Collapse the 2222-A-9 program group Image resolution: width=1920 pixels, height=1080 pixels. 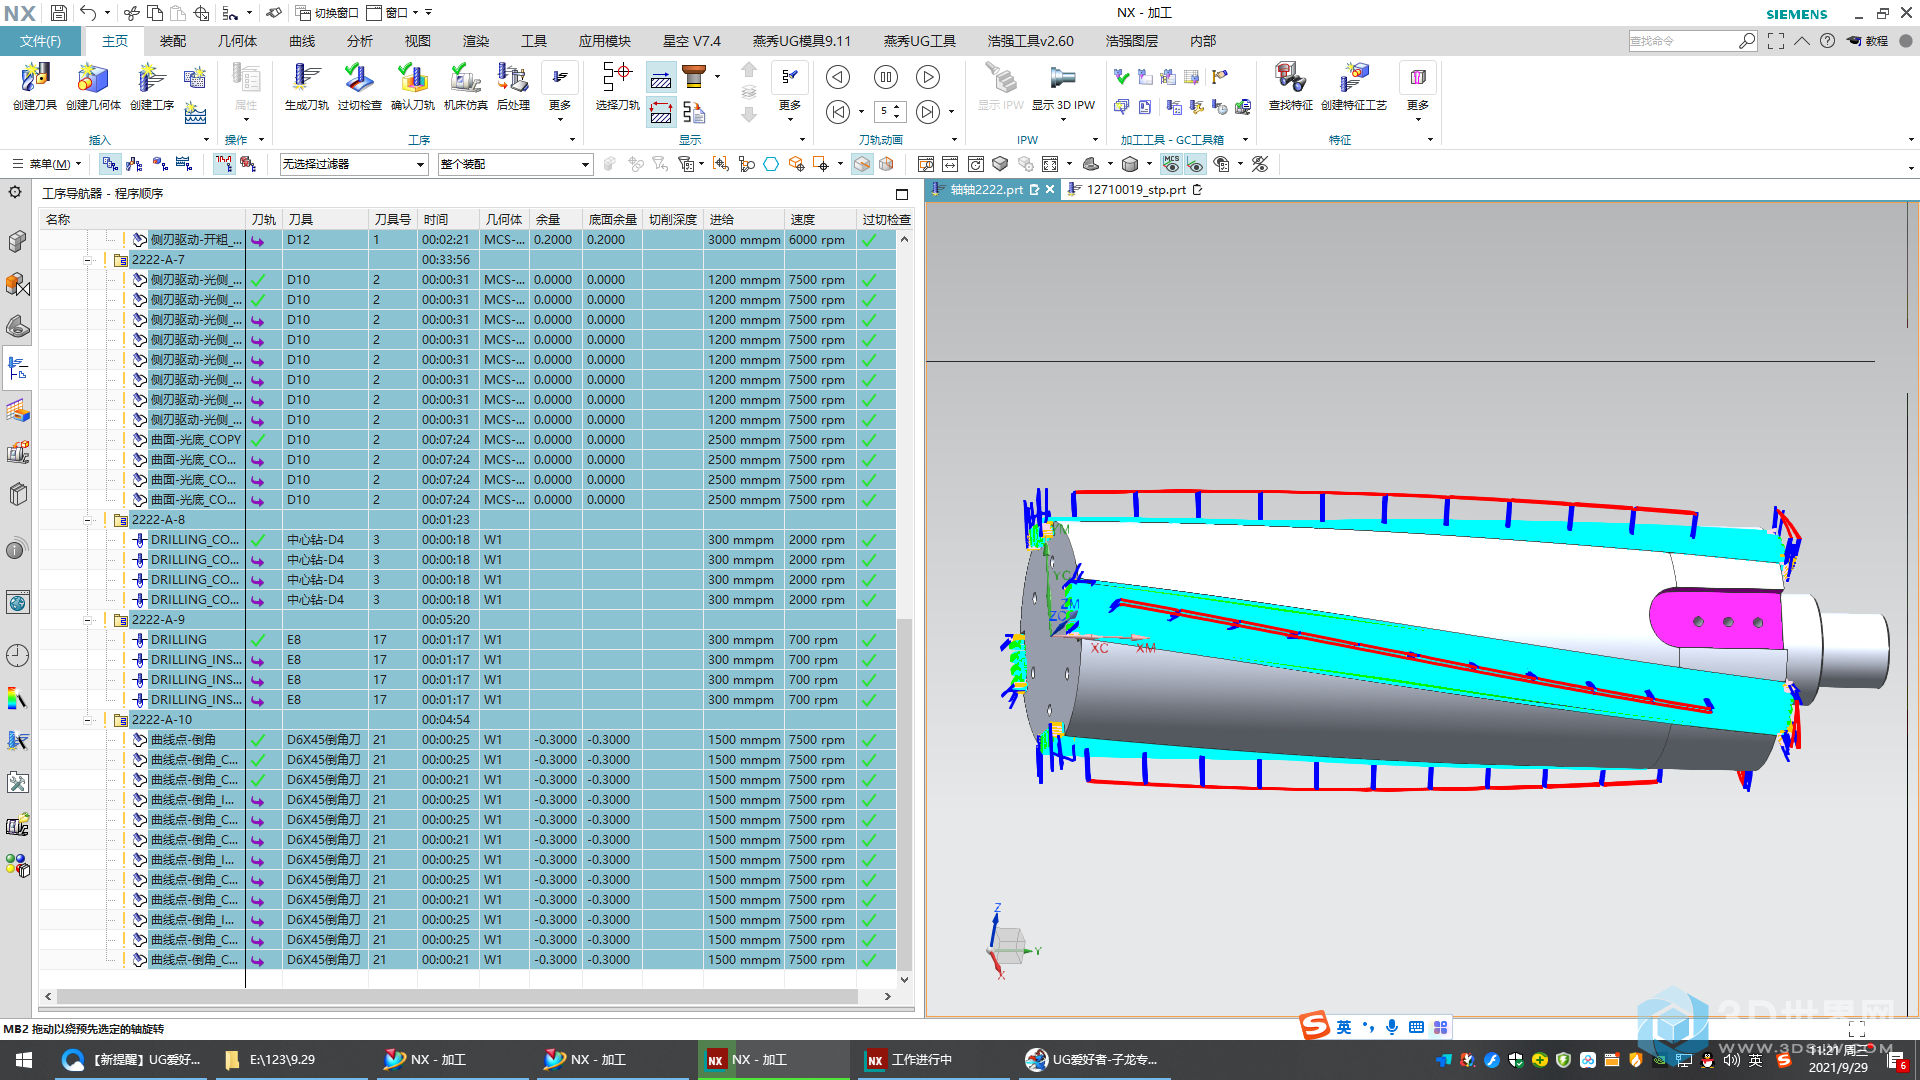point(88,620)
